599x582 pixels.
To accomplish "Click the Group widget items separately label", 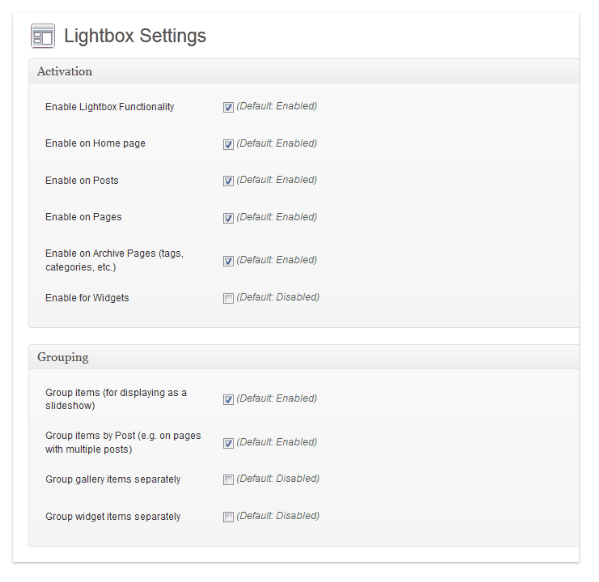I will coord(113,517).
